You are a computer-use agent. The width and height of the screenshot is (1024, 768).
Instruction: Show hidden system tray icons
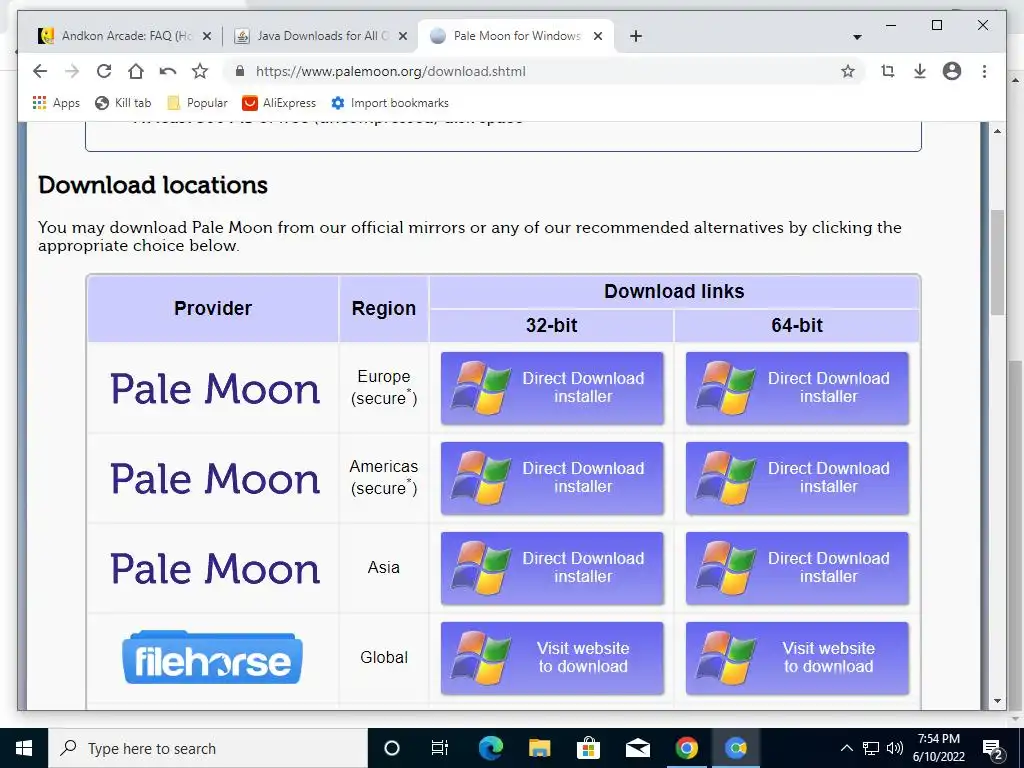pyautogui.click(x=846, y=748)
